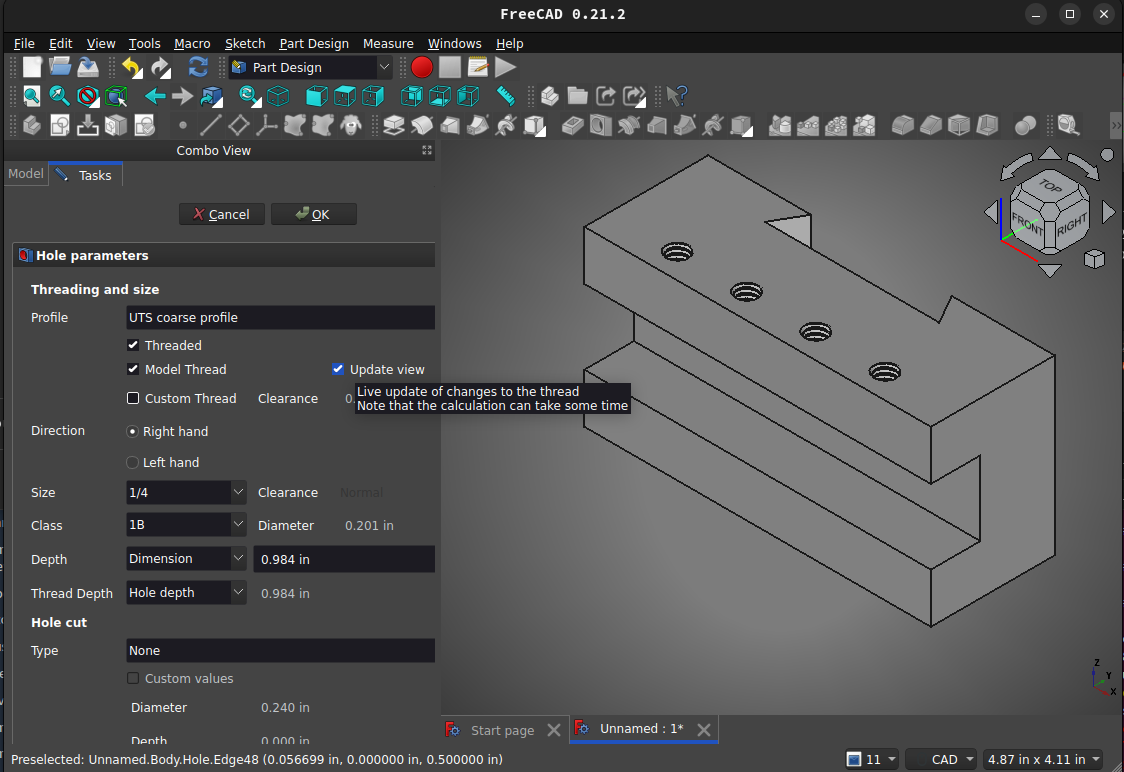Switch to Front view icon
The width and height of the screenshot is (1124, 772).
tap(317, 95)
